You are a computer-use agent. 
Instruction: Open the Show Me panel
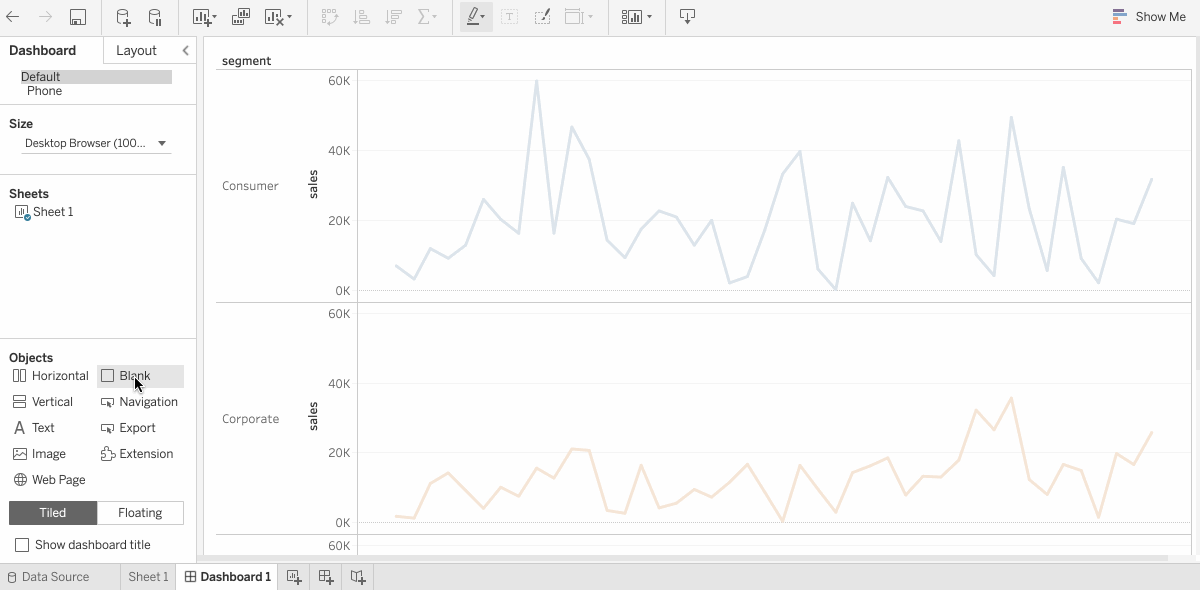1149,17
